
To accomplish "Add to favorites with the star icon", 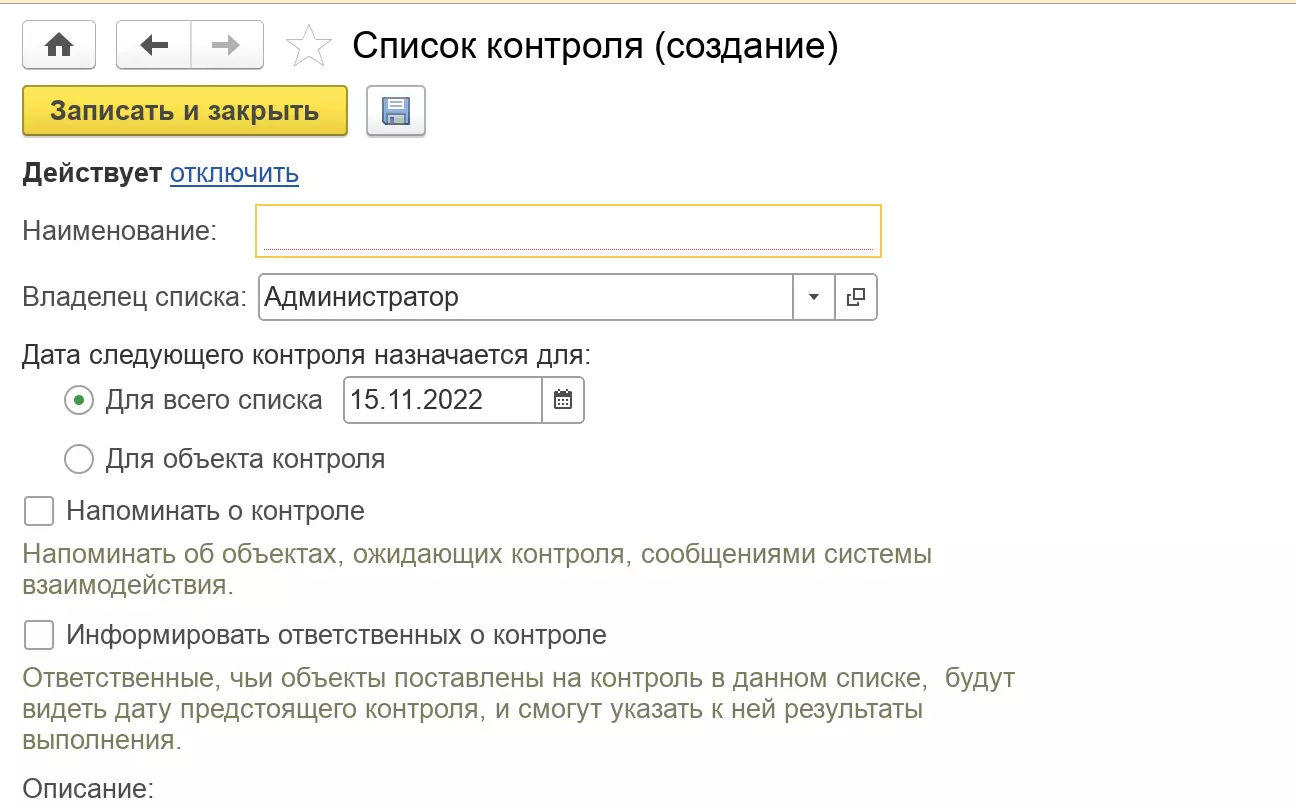I will click(x=308, y=47).
